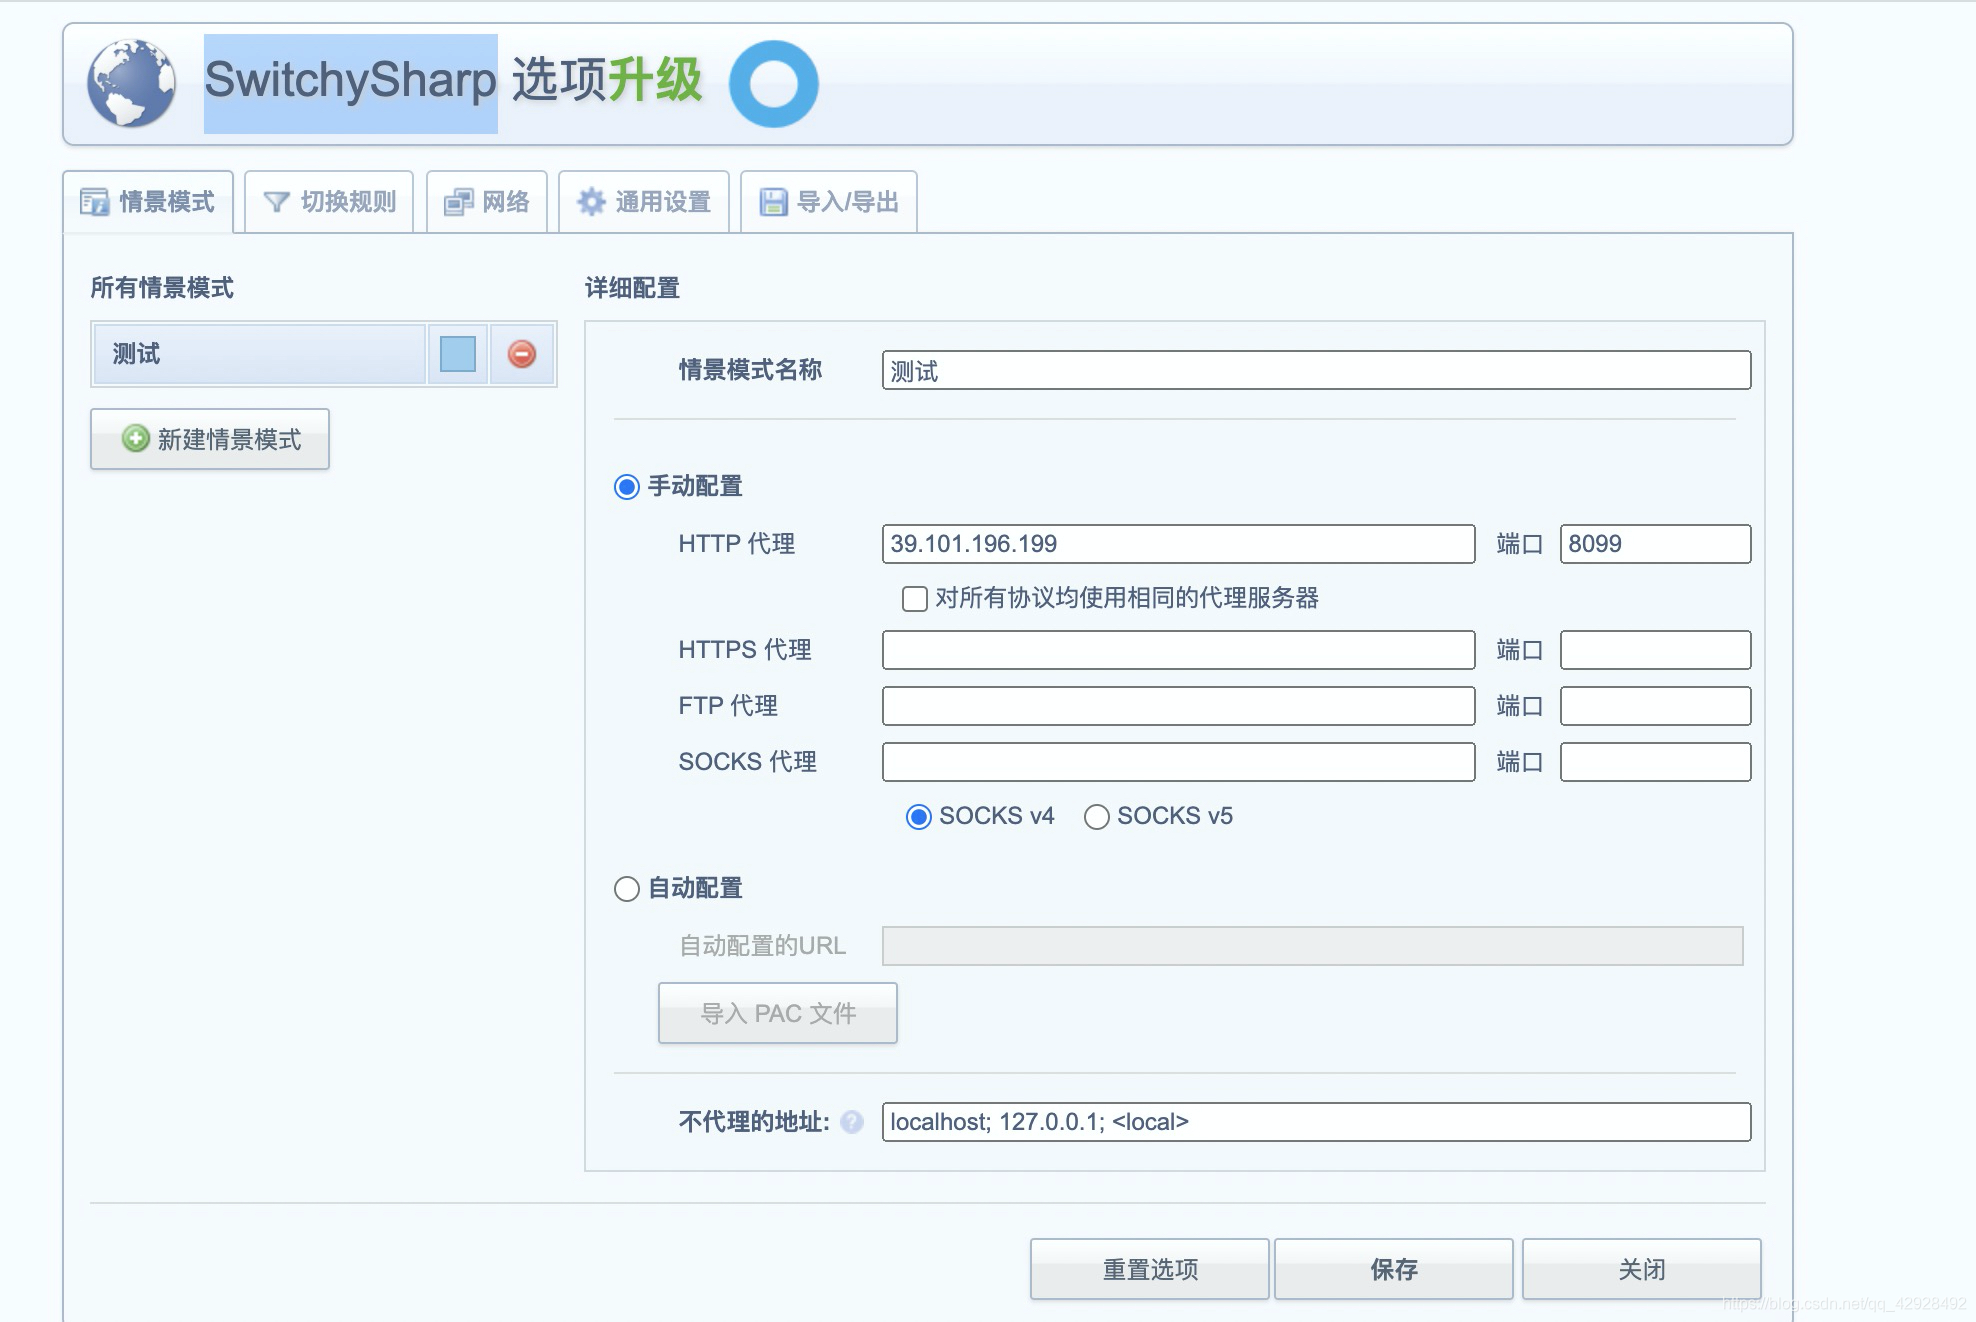Go to the 通用设置 tab

644,202
